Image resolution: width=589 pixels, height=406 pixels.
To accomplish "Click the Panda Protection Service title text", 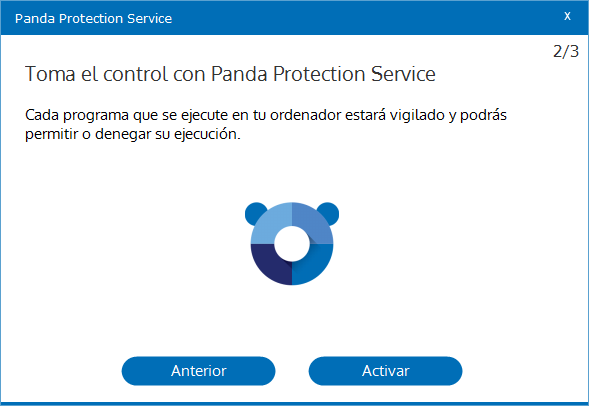I will [x=93, y=18].
